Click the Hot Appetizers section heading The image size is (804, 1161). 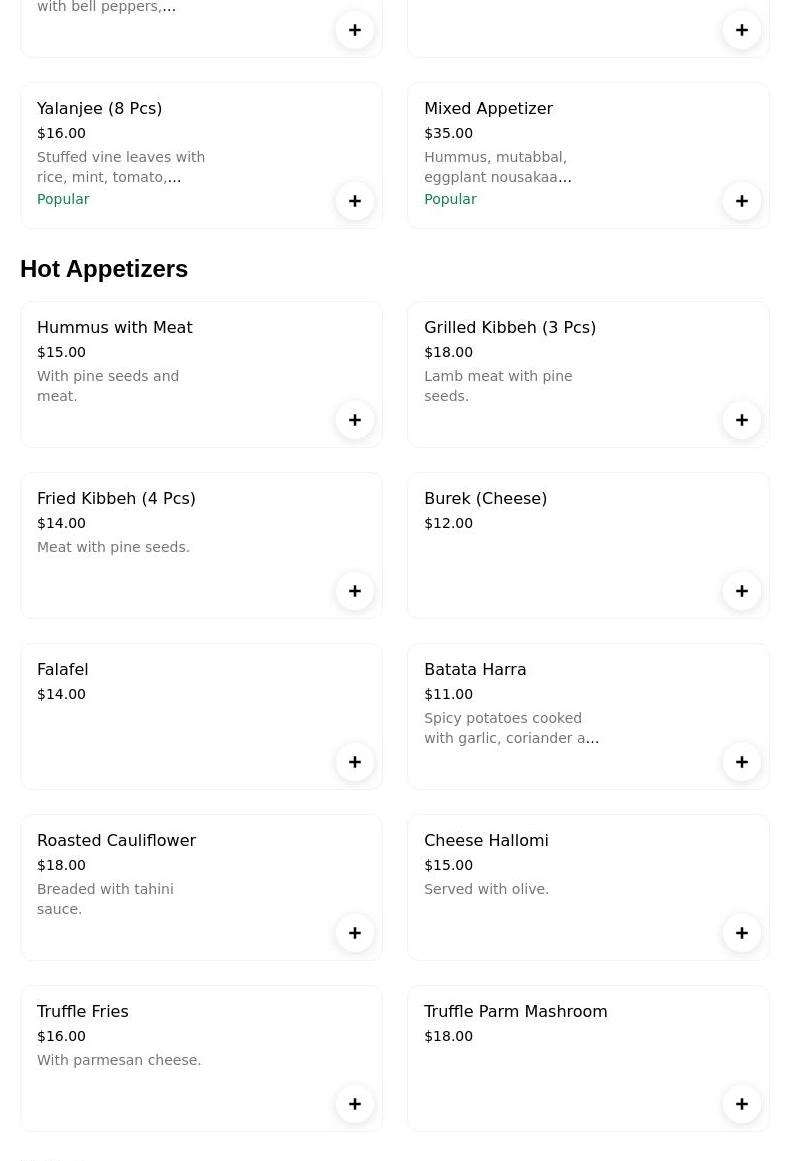click(x=104, y=269)
